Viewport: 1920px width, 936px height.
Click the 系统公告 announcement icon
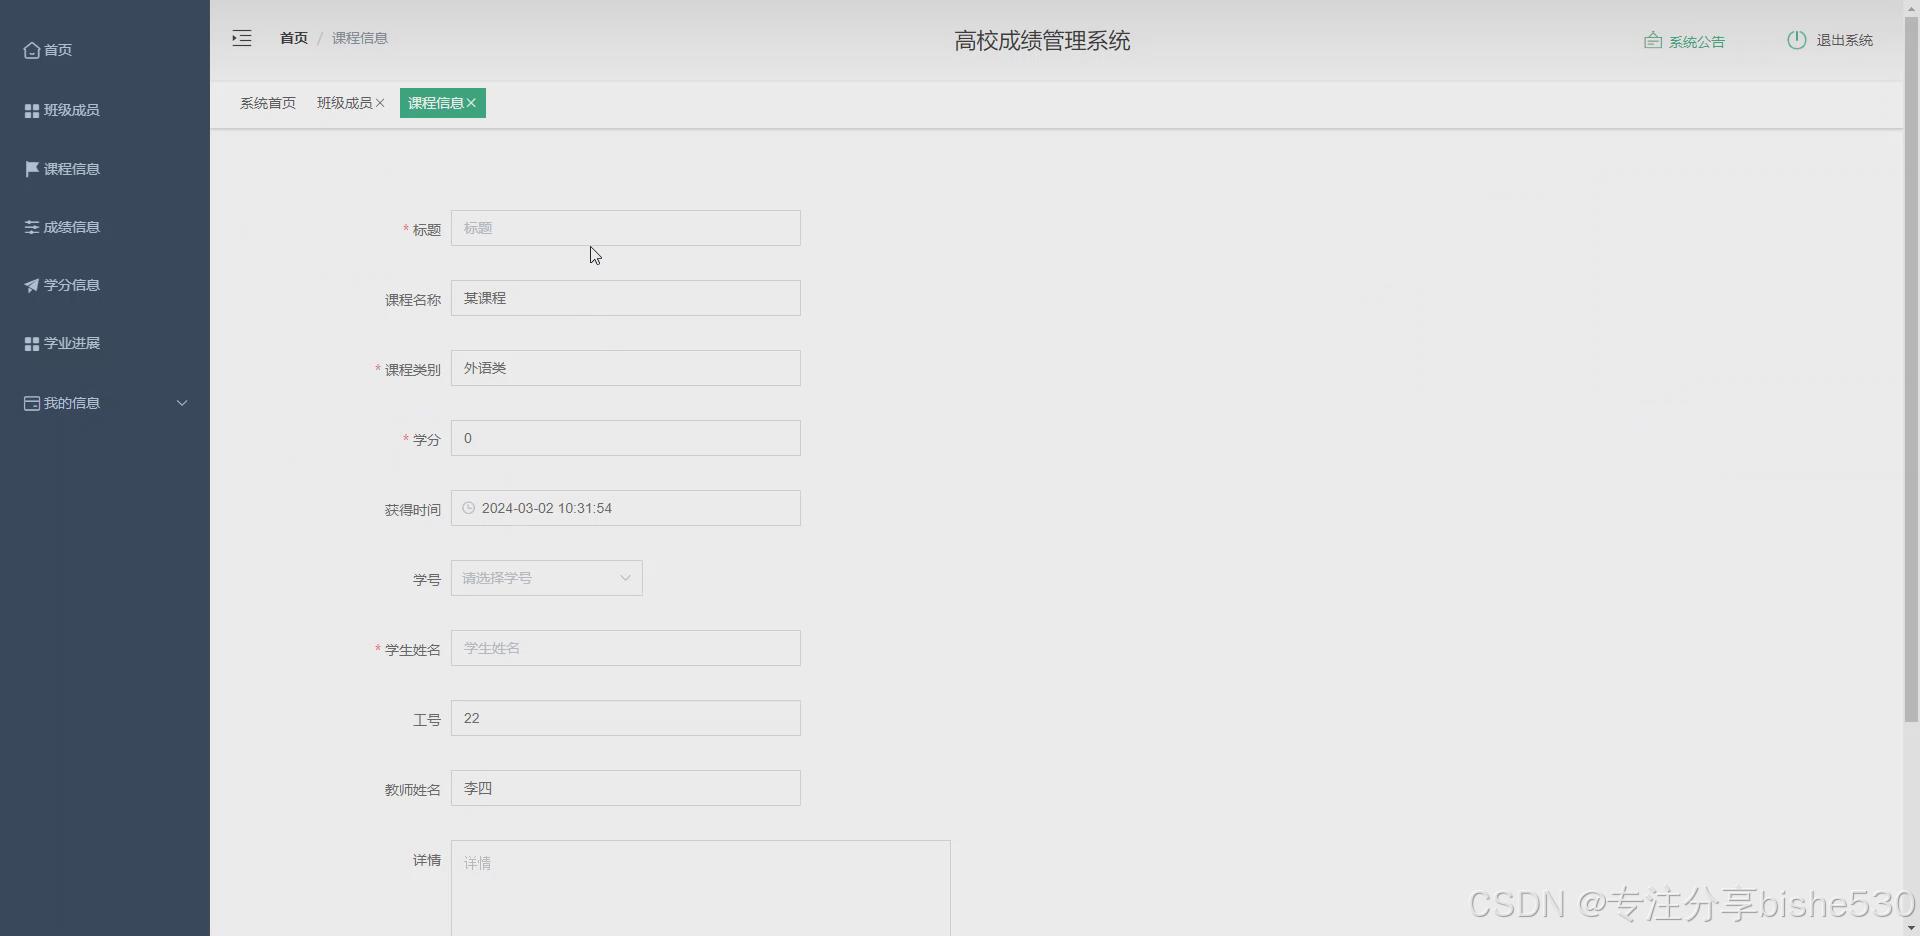1653,41
